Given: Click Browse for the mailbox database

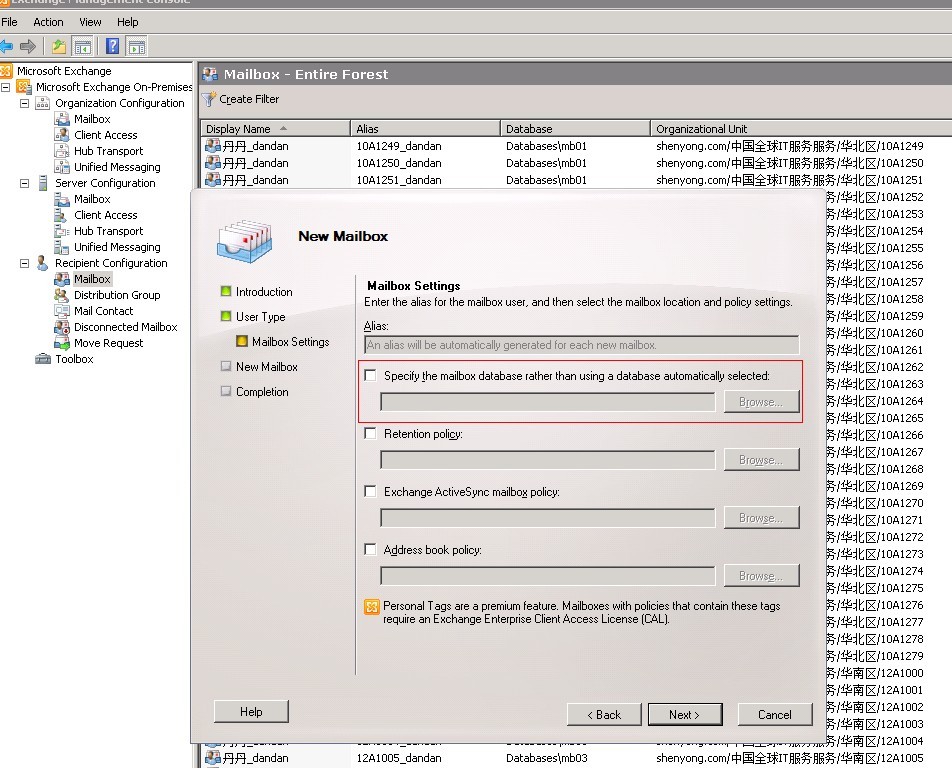Looking at the screenshot, I should [x=761, y=402].
